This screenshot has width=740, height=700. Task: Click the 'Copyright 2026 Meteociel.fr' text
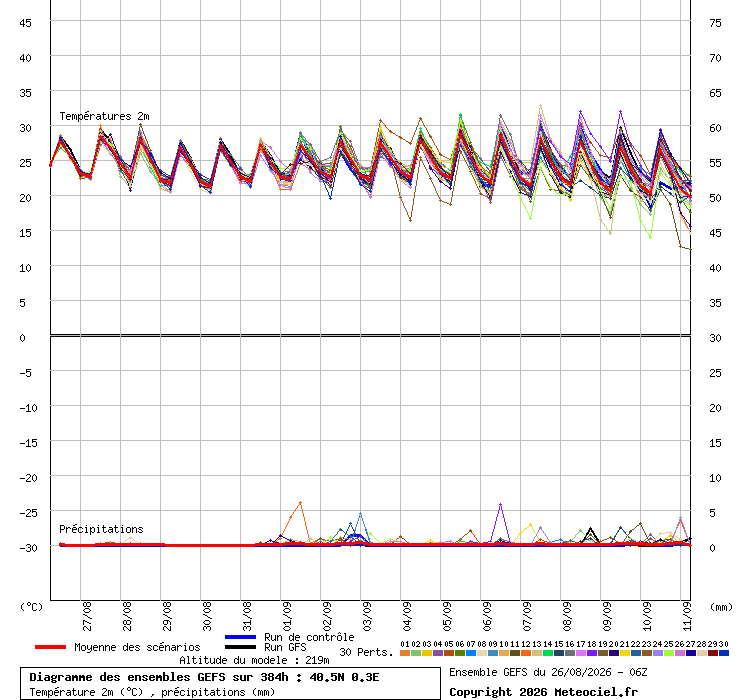click(x=543, y=692)
